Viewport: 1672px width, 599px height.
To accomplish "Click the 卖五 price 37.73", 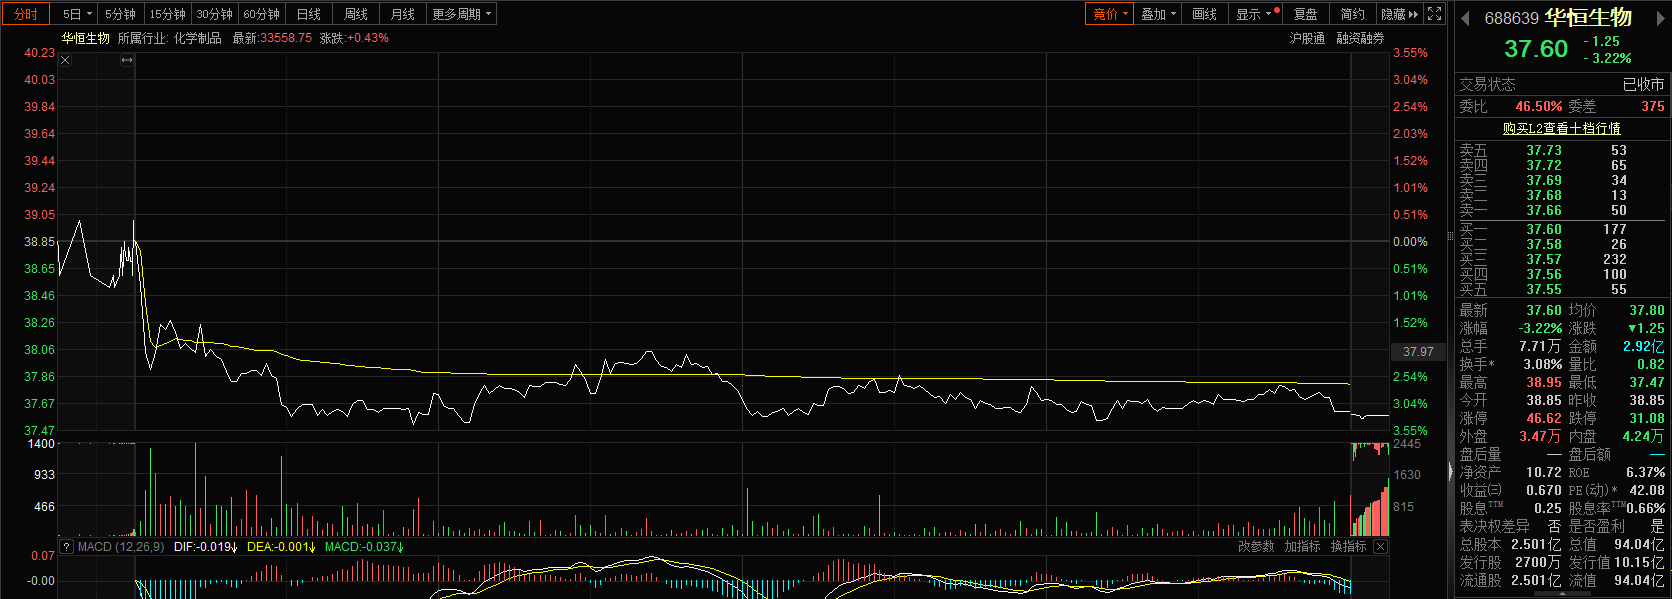I will pos(1544,150).
